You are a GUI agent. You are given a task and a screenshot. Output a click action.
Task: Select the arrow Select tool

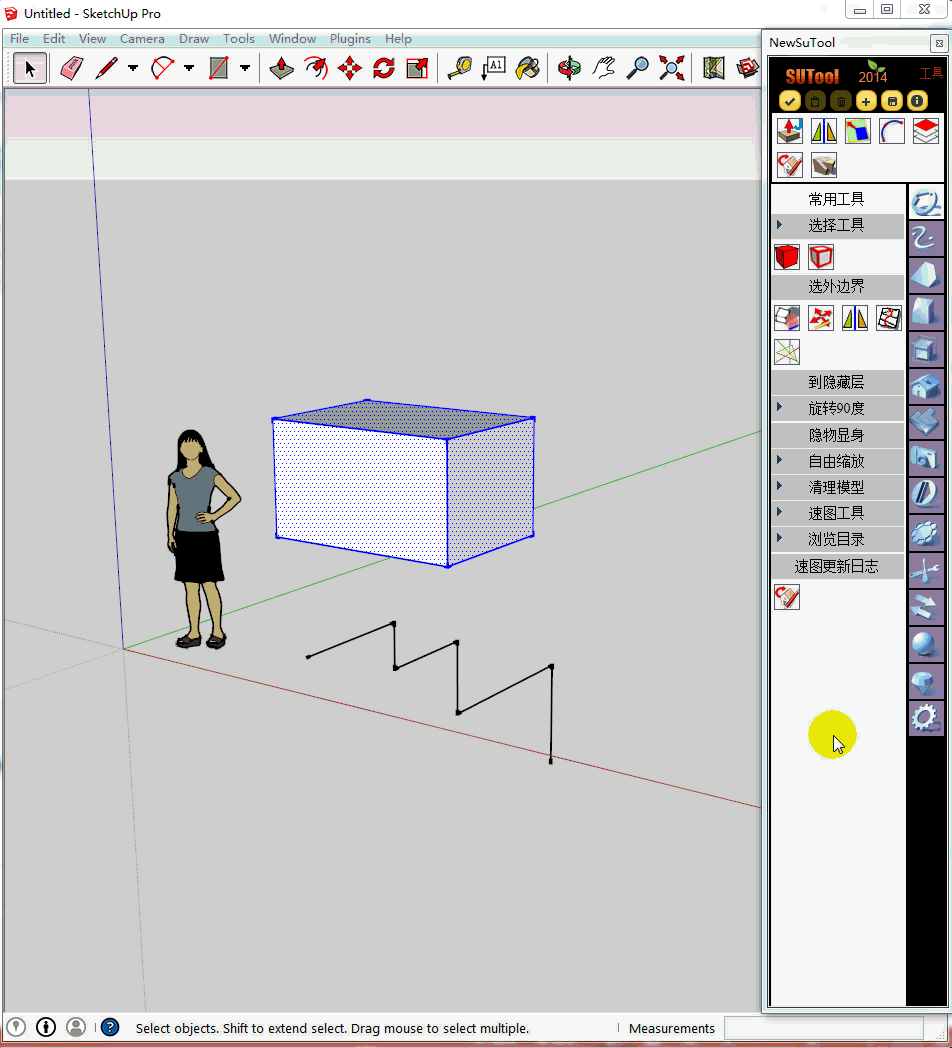[30, 68]
